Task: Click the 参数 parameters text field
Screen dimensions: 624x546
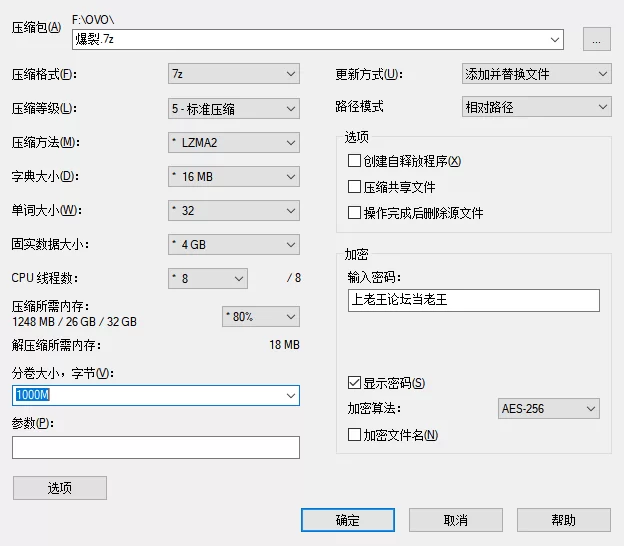Action: tap(156, 447)
